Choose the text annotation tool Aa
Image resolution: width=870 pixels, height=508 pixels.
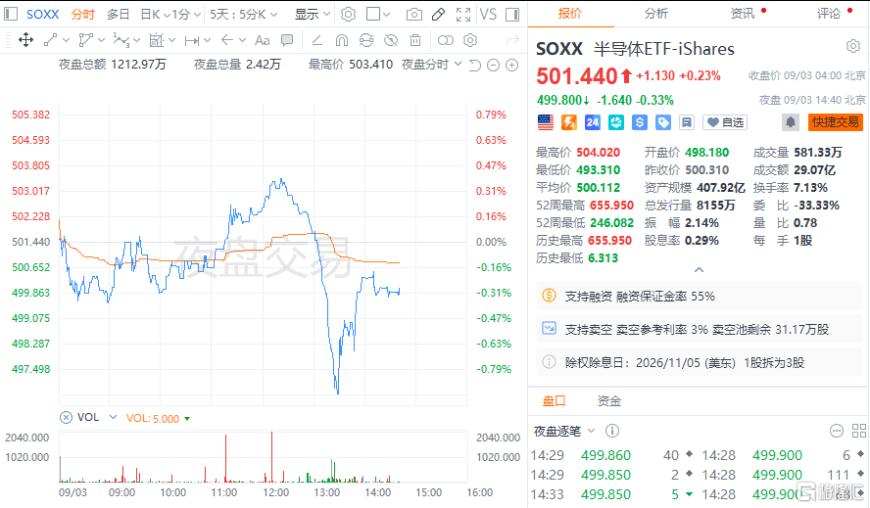262,40
